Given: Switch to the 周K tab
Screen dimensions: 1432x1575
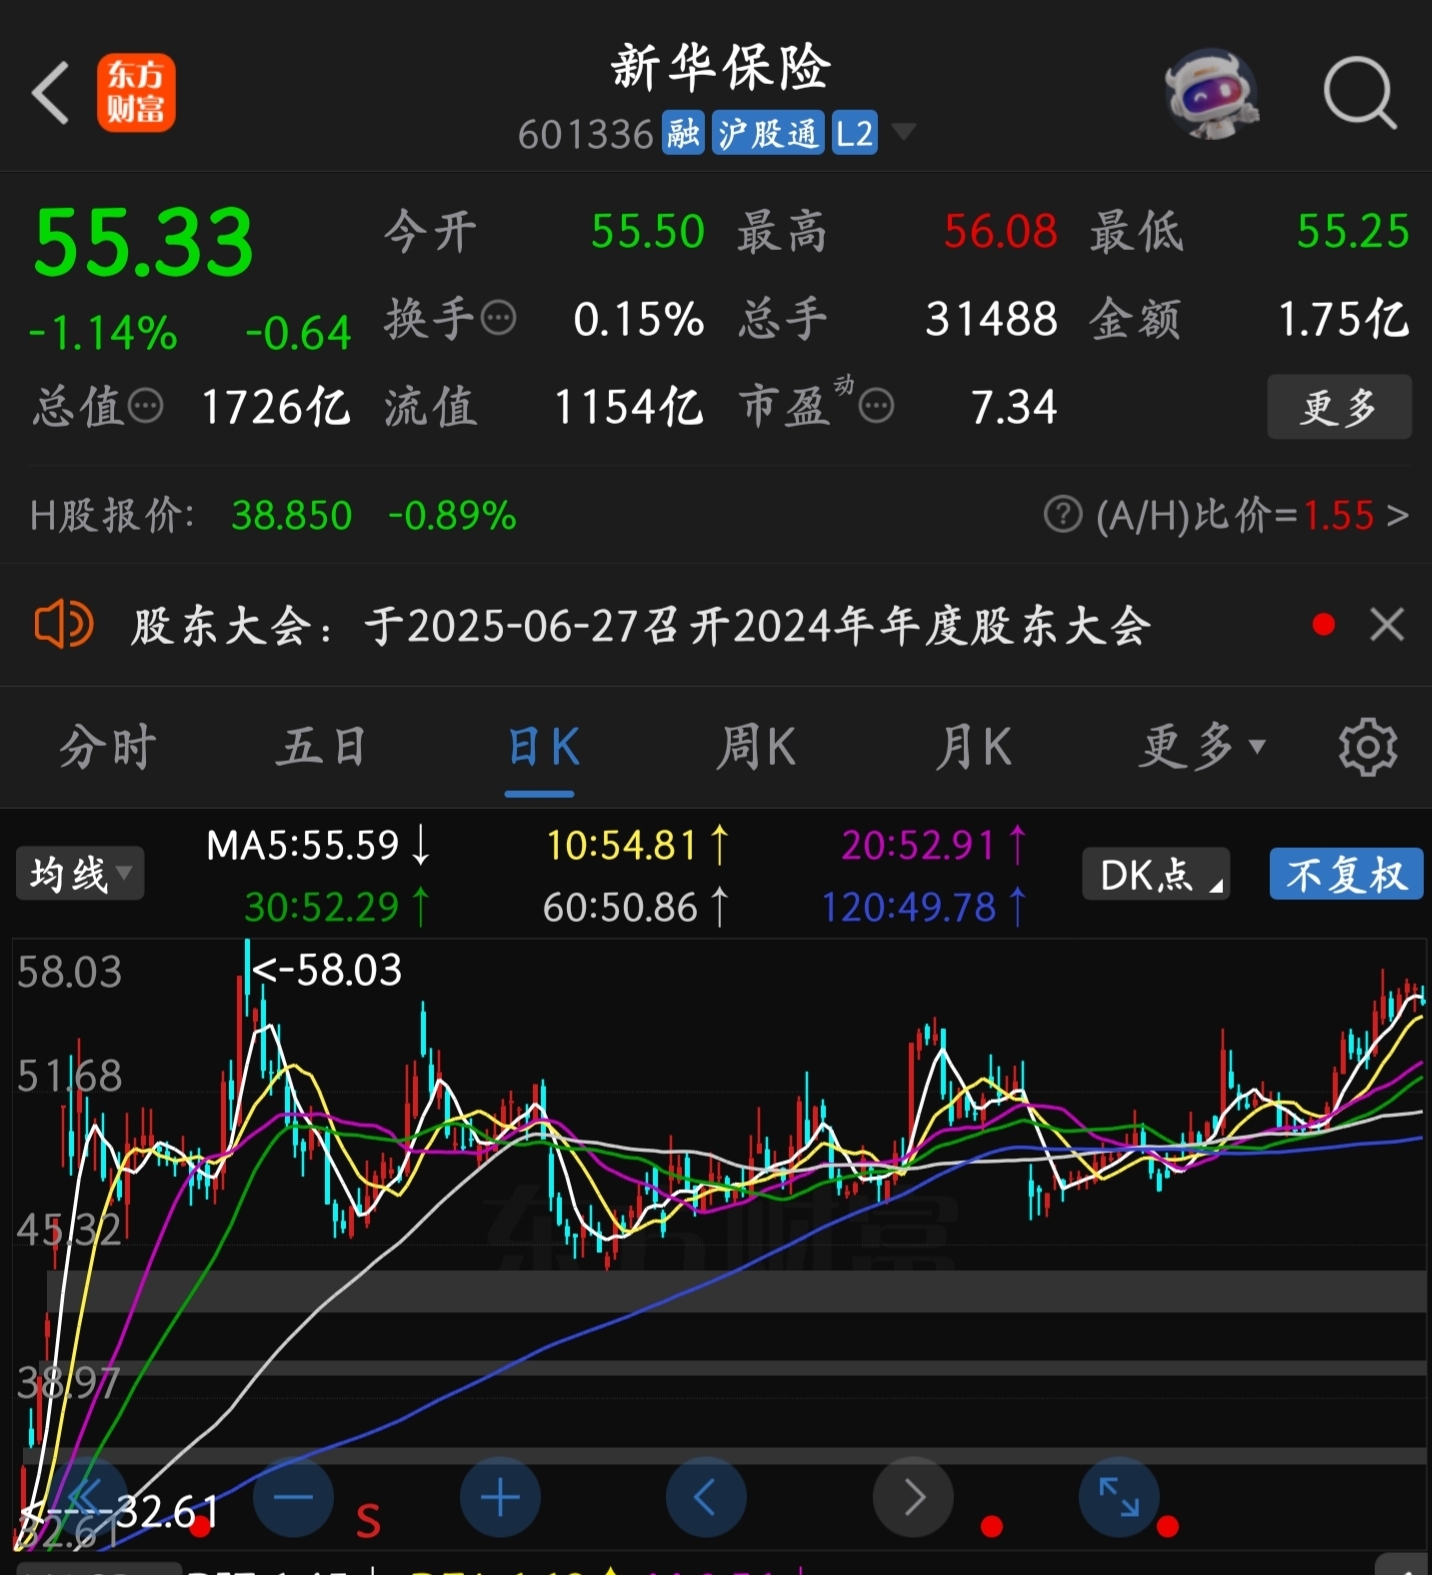Looking at the screenshot, I should tap(756, 747).
